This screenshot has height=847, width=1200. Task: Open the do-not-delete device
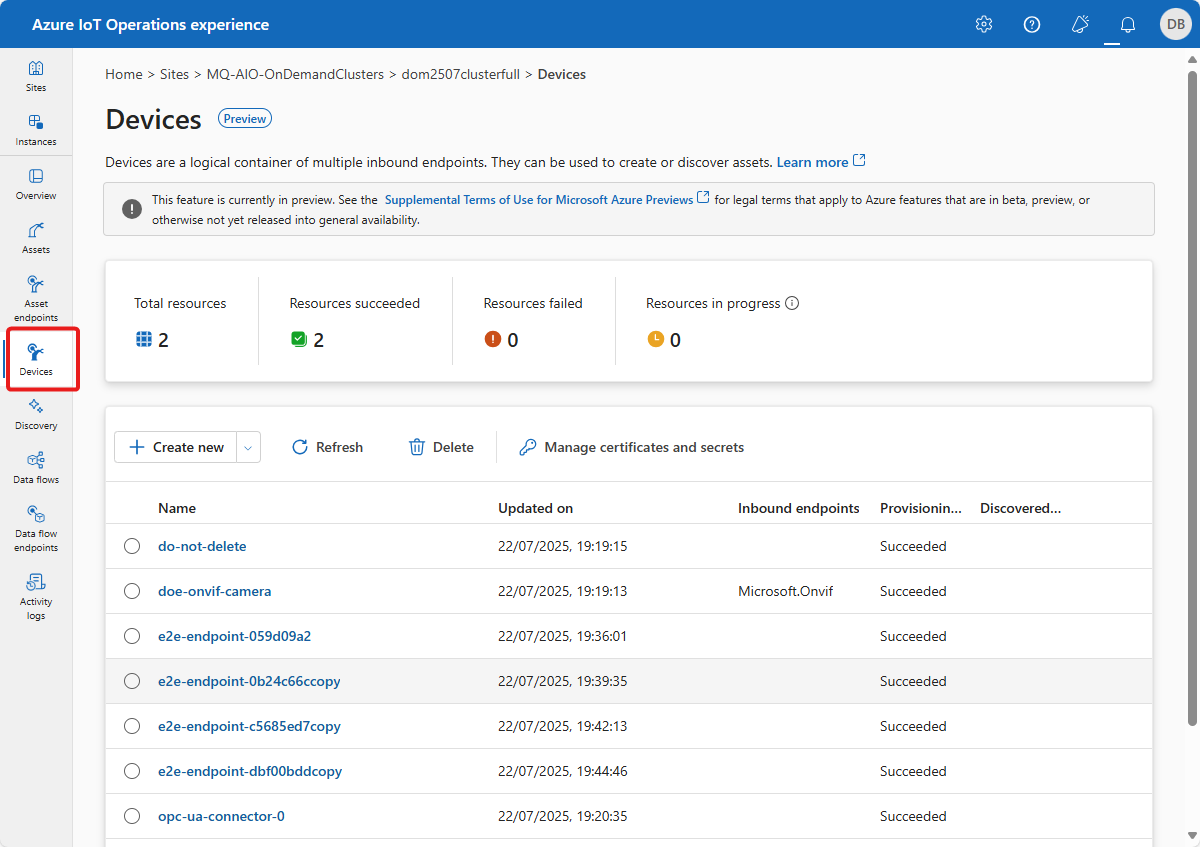point(202,546)
